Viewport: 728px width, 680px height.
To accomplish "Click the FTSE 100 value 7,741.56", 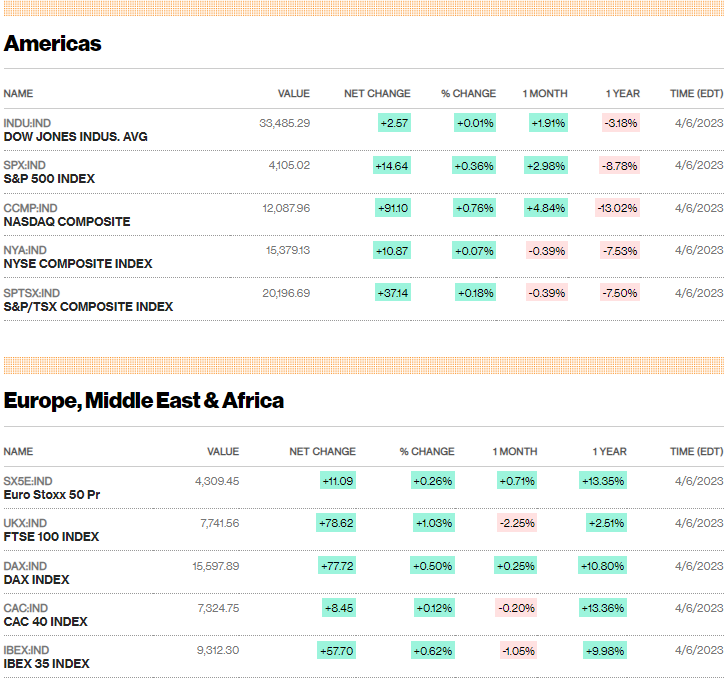I will pyautogui.click(x=220, y=523).
